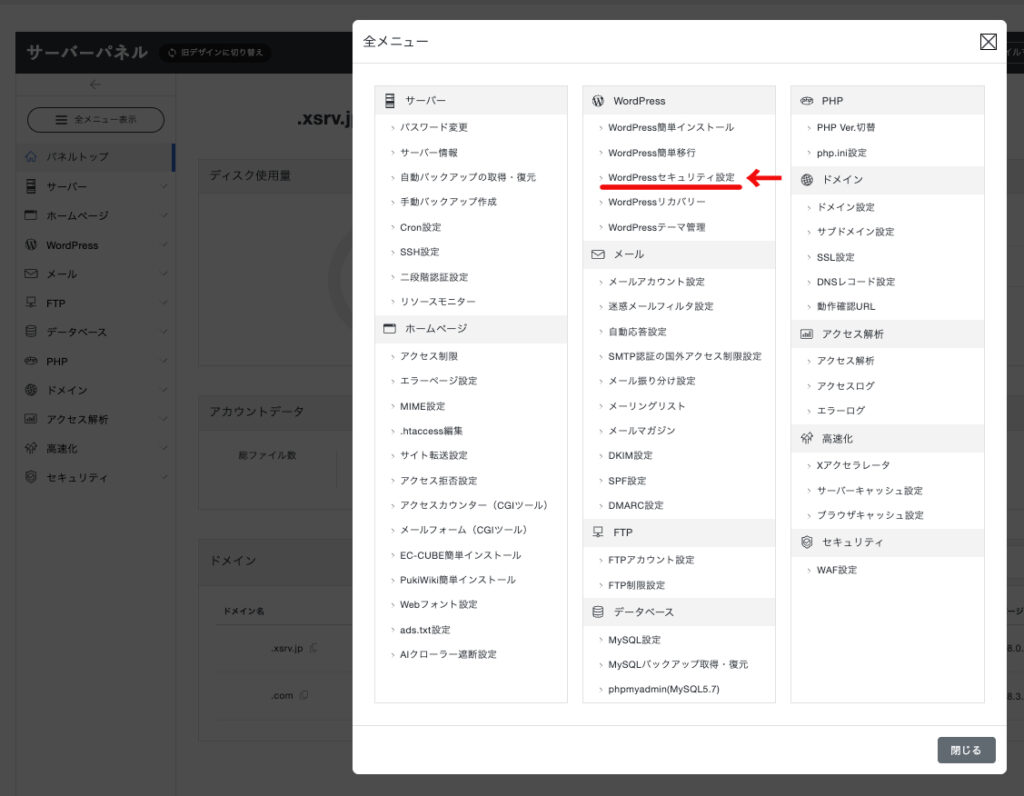Select 高速化 item in sidebar
This screenshot has height=796, width=1024.
95,449
